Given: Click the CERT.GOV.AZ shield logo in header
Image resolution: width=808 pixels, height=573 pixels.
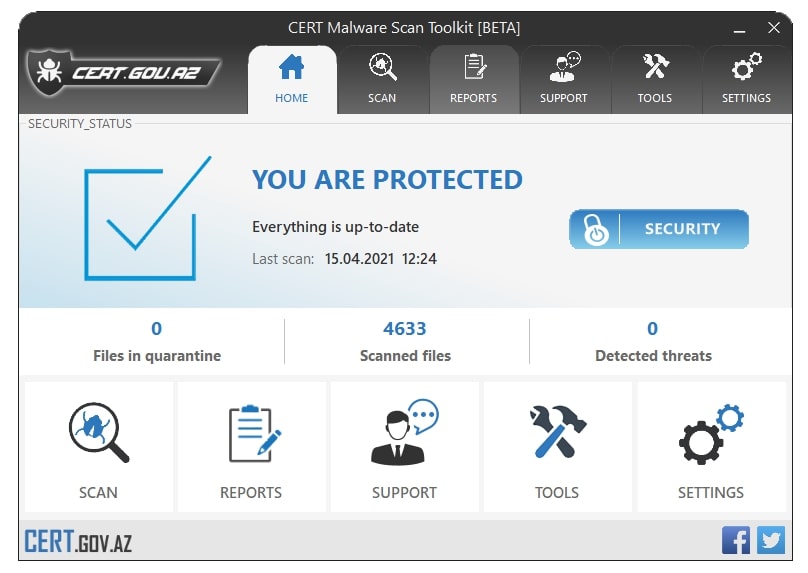Looking at the screenshot, I should tap(124, 73).
